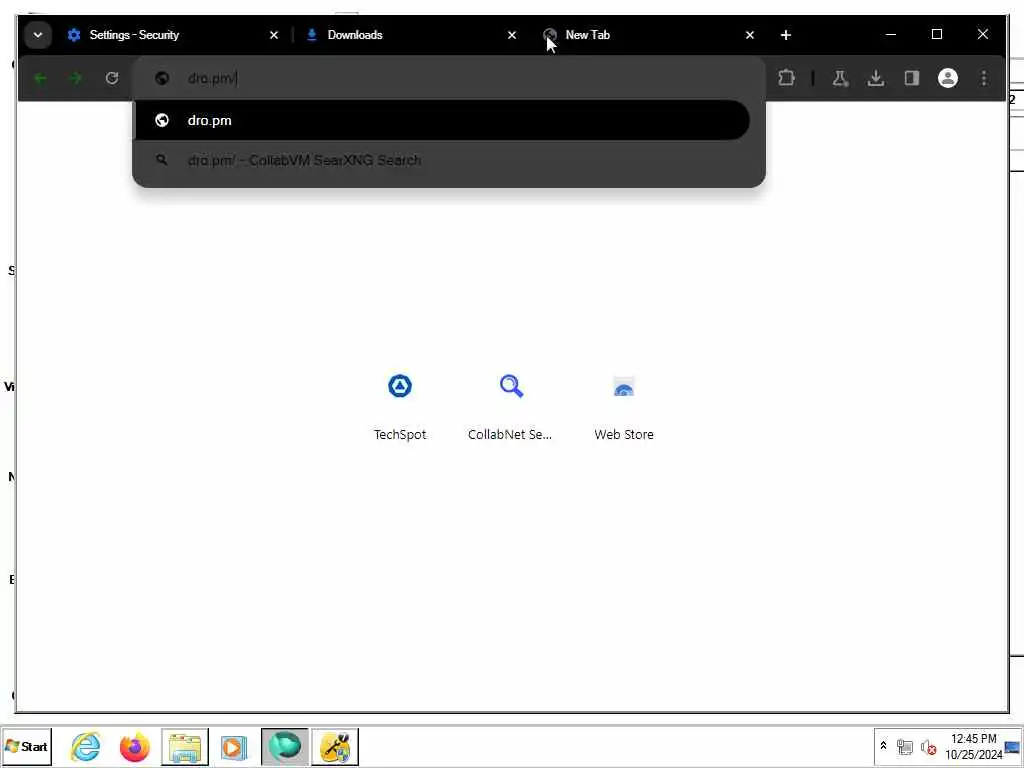1024x768 pixels.
Task: Open Windows Explorer from the taskbar
Action: point(185,746)
